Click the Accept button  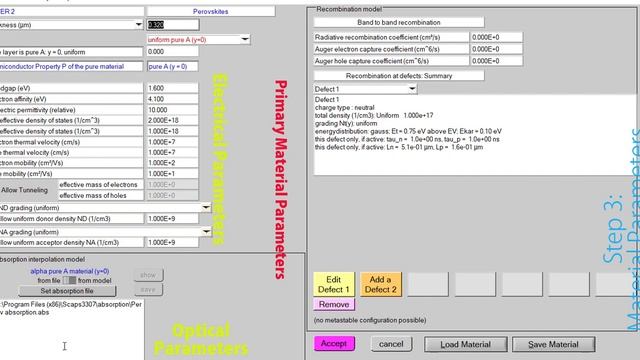pyautogui.click(x=334, y=343)
